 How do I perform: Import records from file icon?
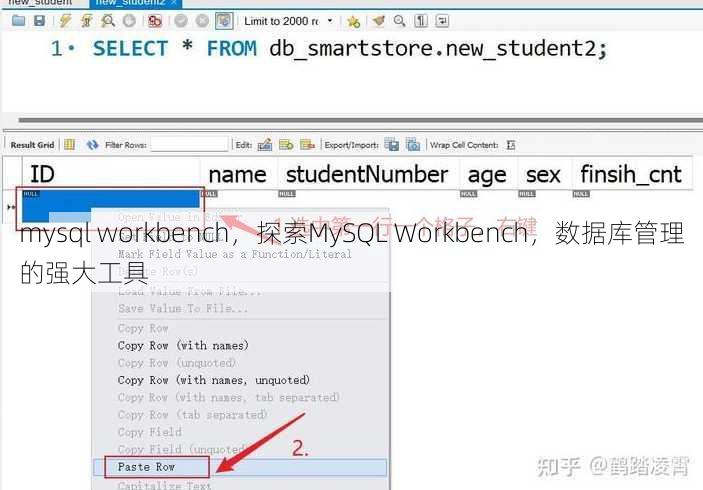[413, 144]
